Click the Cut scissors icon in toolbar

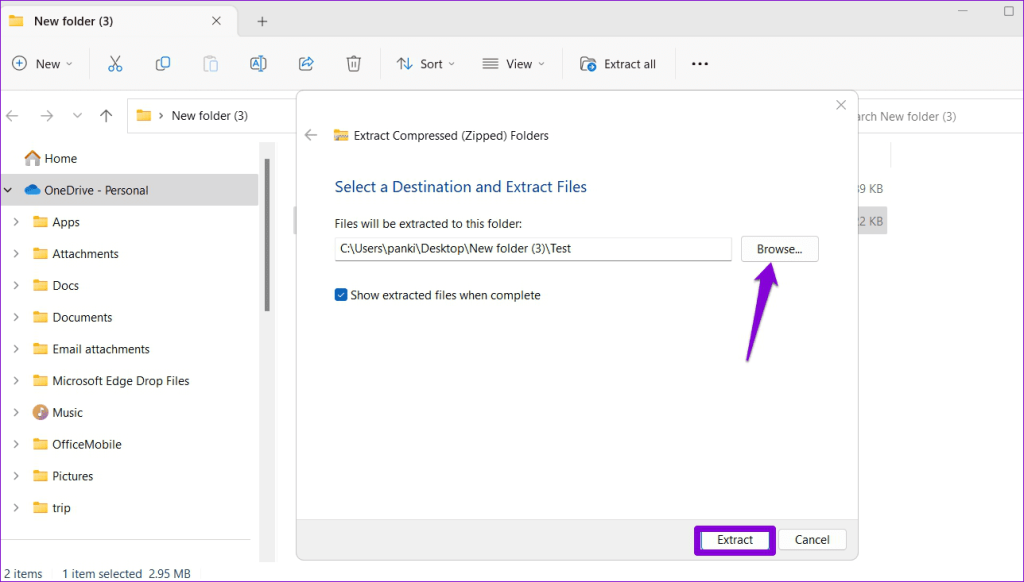115,63
